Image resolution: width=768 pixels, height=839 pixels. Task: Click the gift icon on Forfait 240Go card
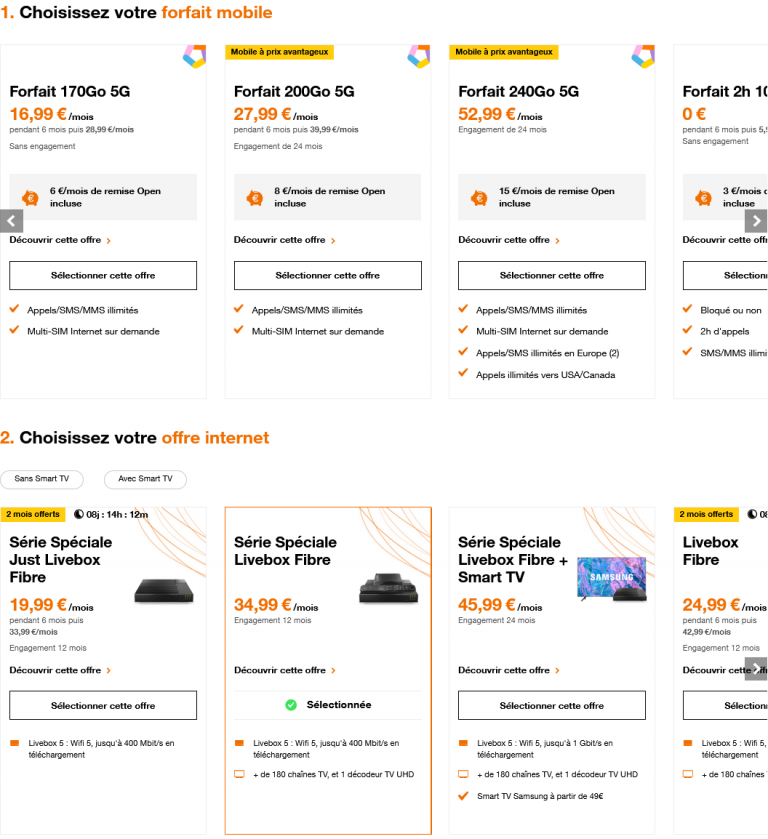tap(480, 196)
